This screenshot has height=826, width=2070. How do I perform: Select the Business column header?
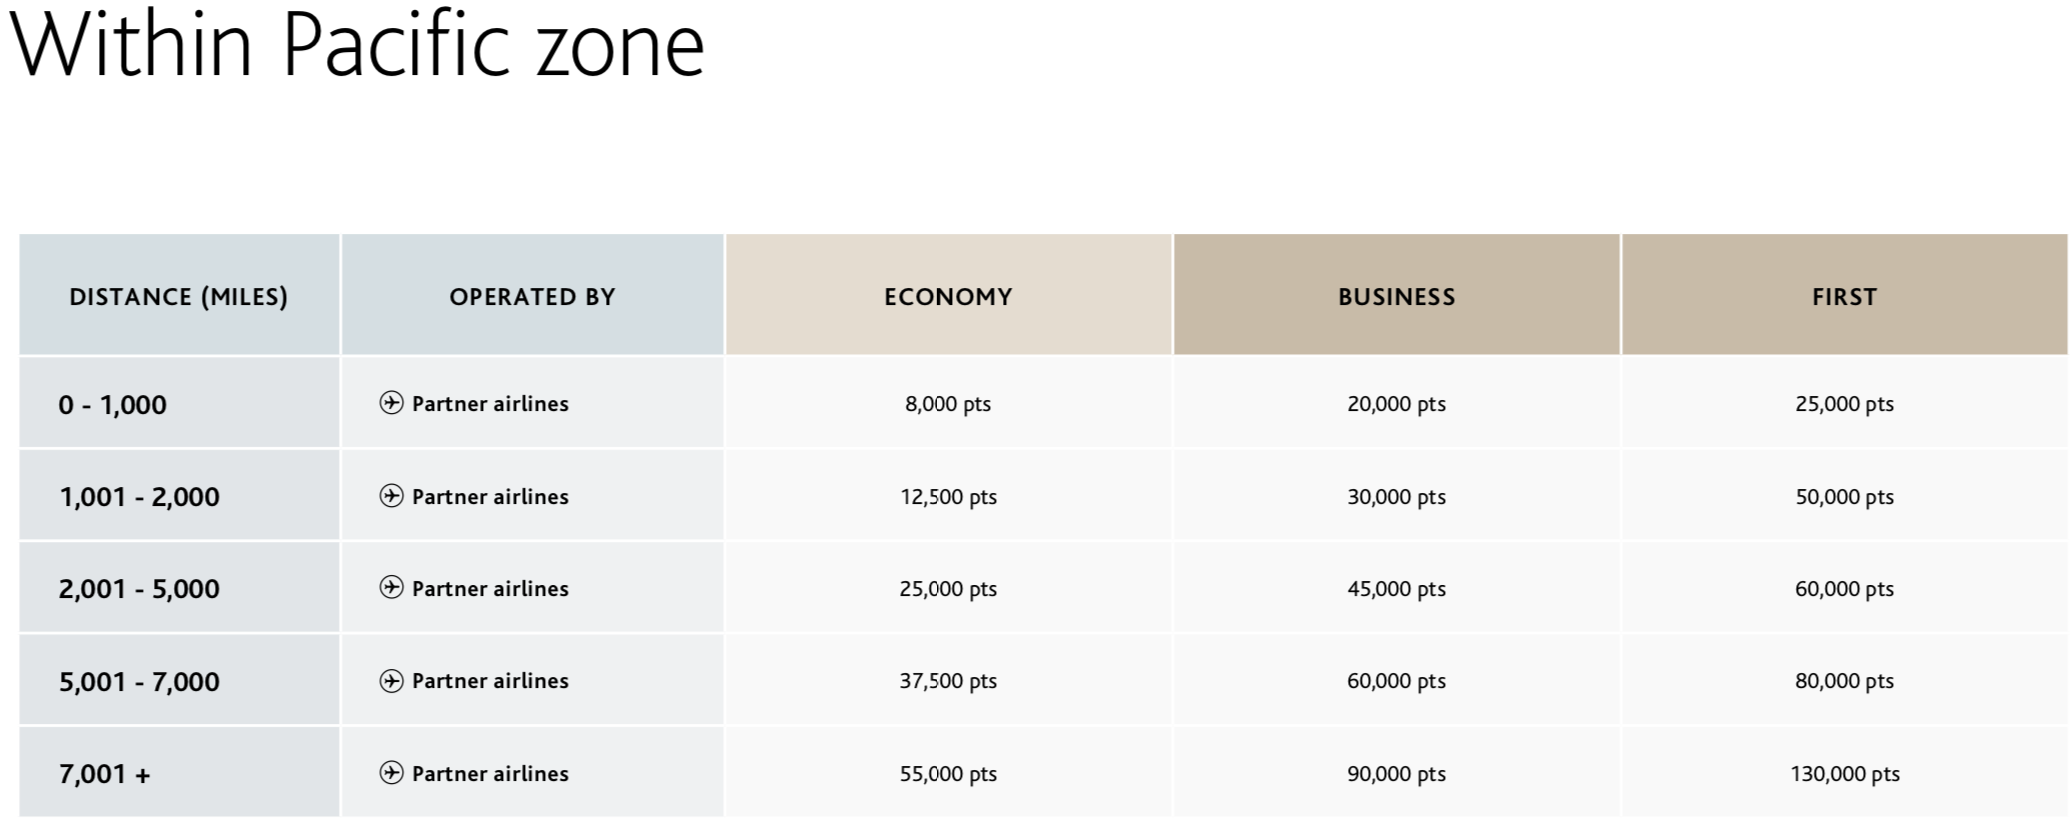coord(1396,295)
